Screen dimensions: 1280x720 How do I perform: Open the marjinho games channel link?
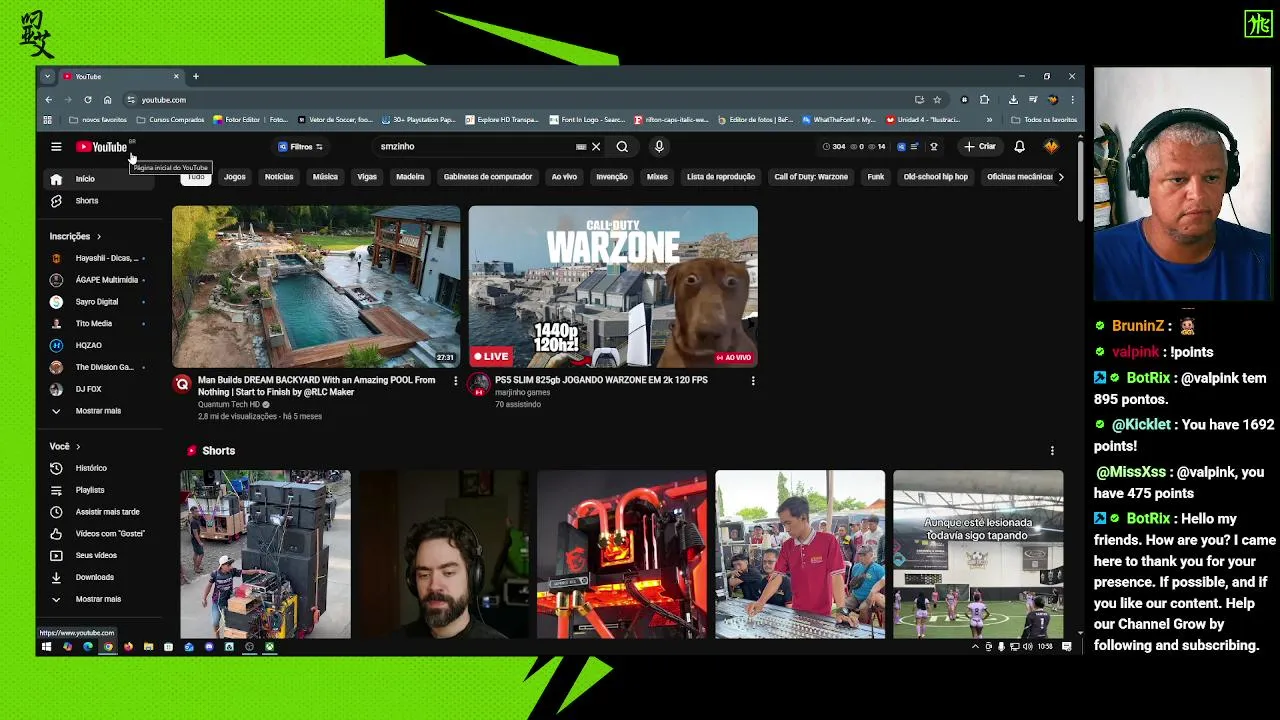pyautogui.click(x=522, y=393)
